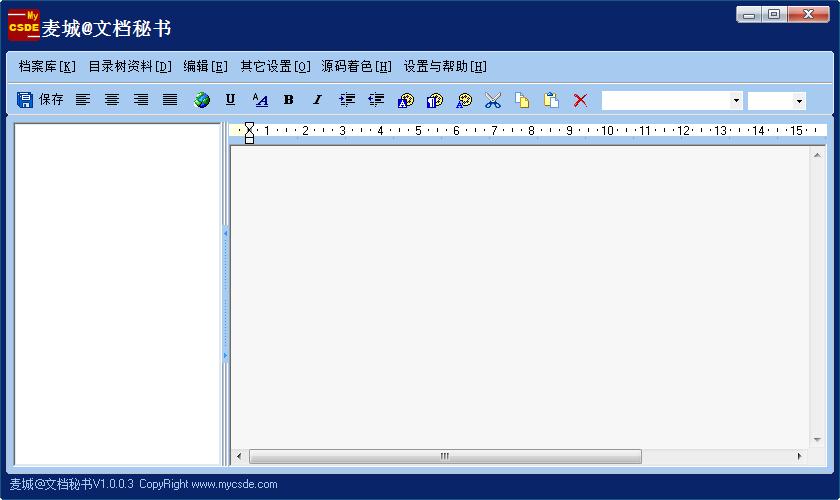Screen dimensions: 840x500
Task: Click the vertical scrollbar up arrow
Action: pyautogui.click(x=817, y=155)
